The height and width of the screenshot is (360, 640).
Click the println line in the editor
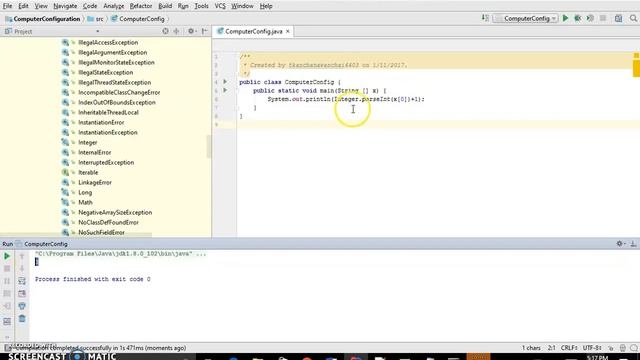coord(346,99)
